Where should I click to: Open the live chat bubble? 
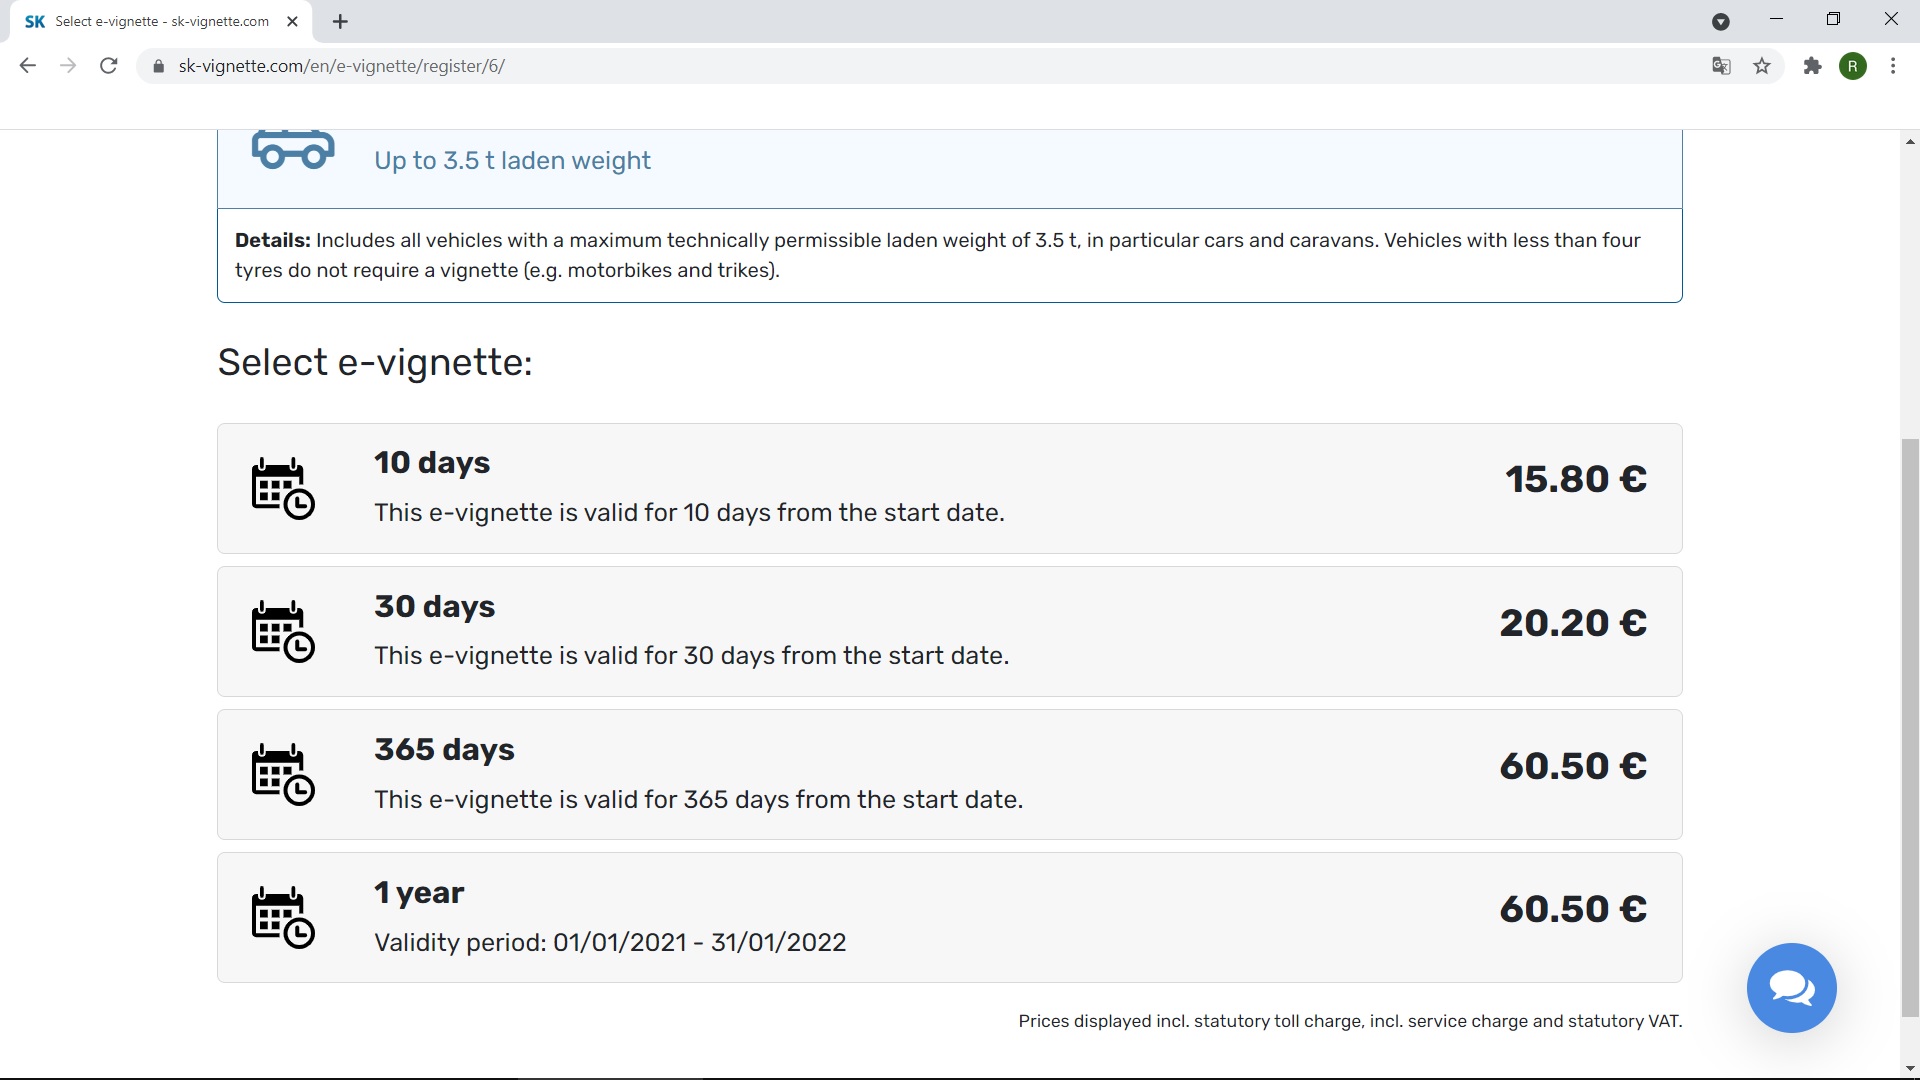[x=1791, y=988]
